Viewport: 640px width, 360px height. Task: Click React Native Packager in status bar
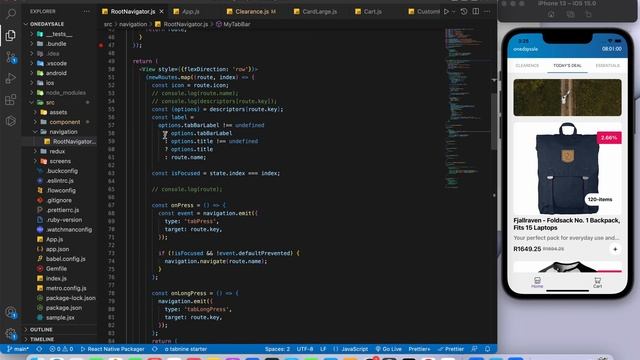(112, 349)
